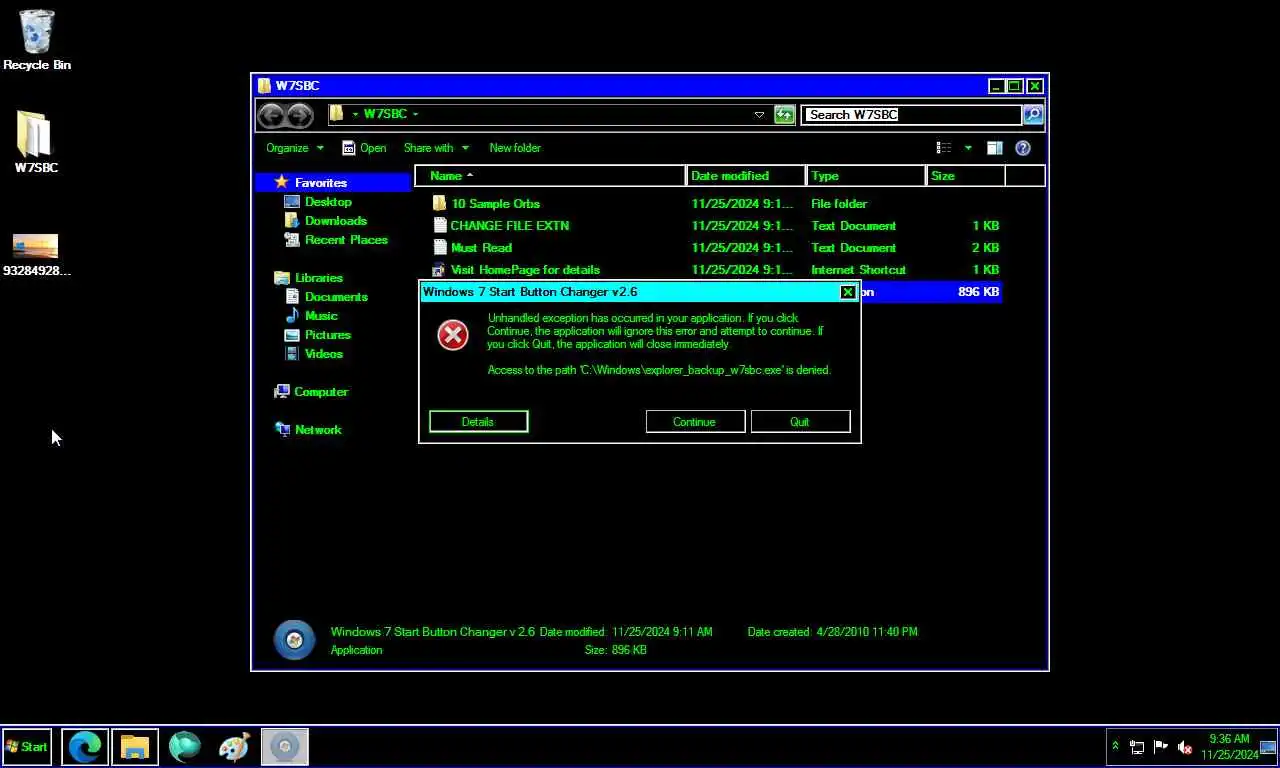Toggle the preview pane icon
Image resolution: width=1280 pixels, height=768 pixels.
994,148
